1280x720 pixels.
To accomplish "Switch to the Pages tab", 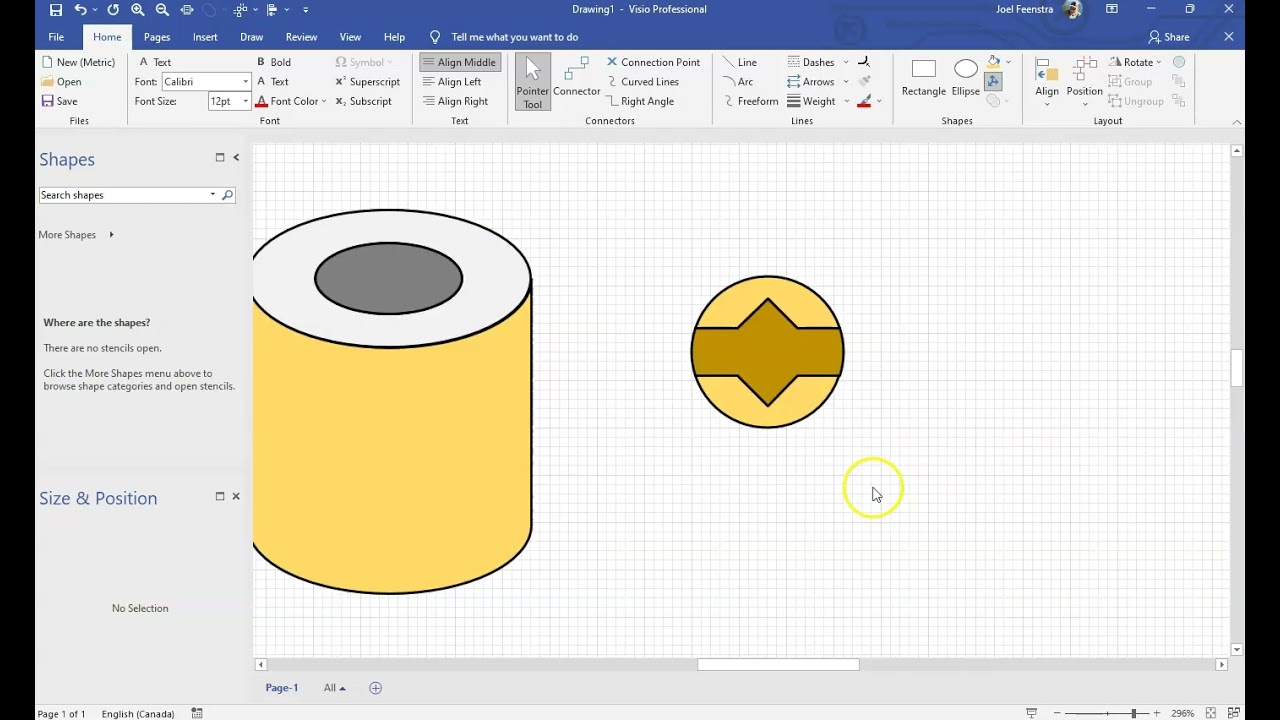I will coord(157,37).
